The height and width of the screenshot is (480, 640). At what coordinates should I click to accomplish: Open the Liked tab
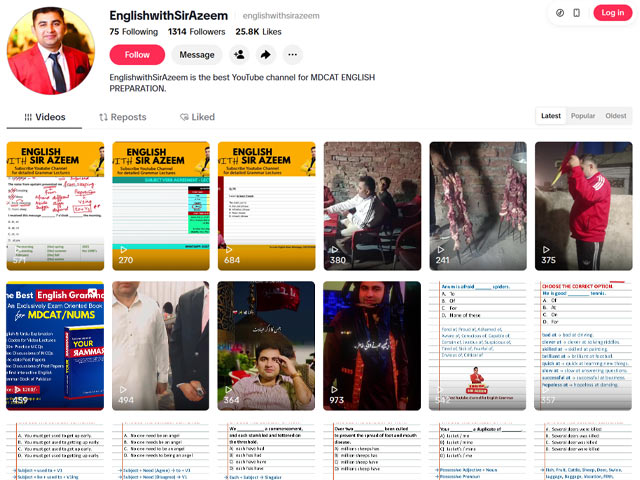pos(197,117)
